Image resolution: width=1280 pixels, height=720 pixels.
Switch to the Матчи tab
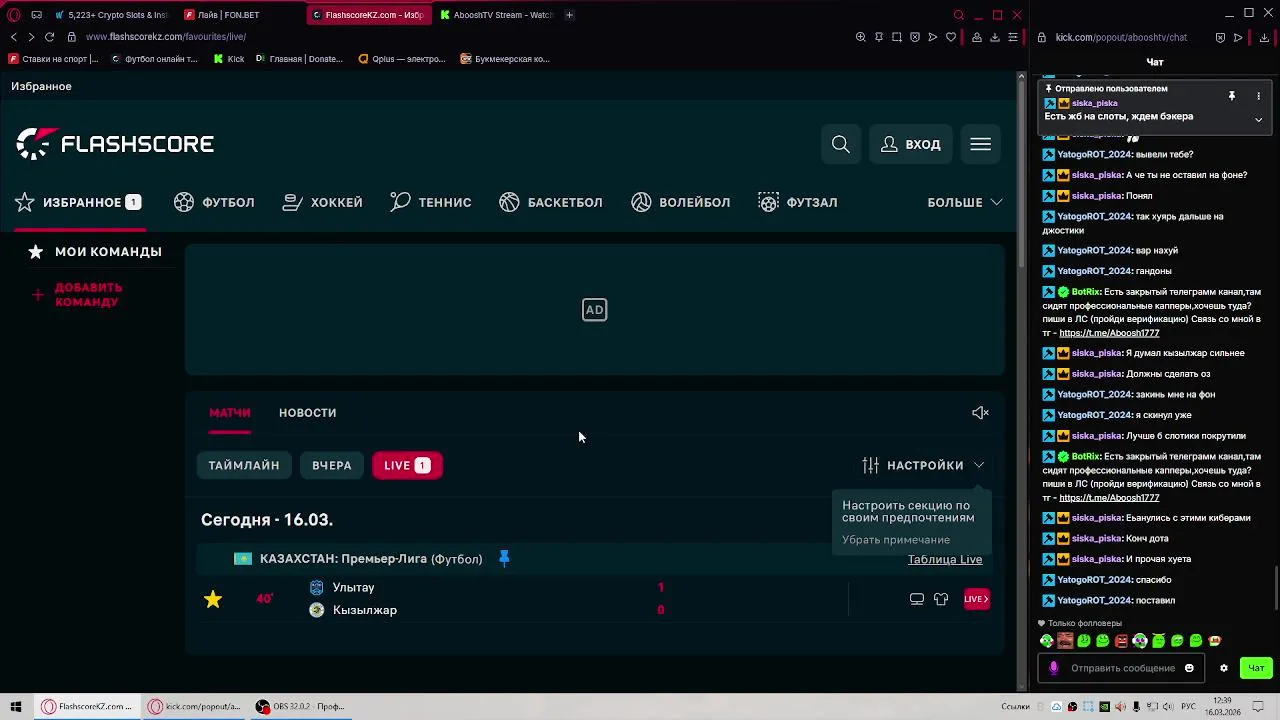click(x=229, y=413)
